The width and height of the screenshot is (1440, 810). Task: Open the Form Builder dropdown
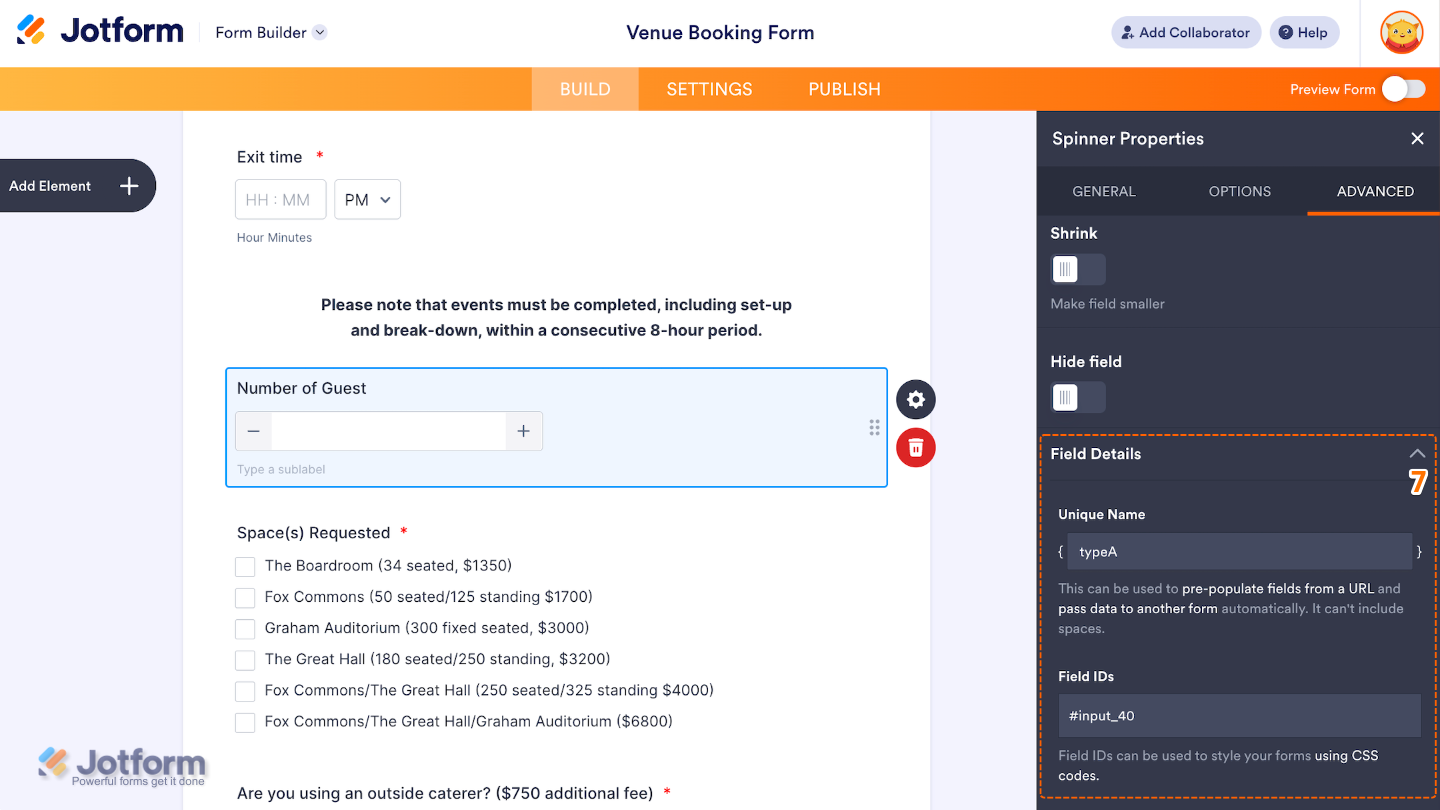coord(271,32)
